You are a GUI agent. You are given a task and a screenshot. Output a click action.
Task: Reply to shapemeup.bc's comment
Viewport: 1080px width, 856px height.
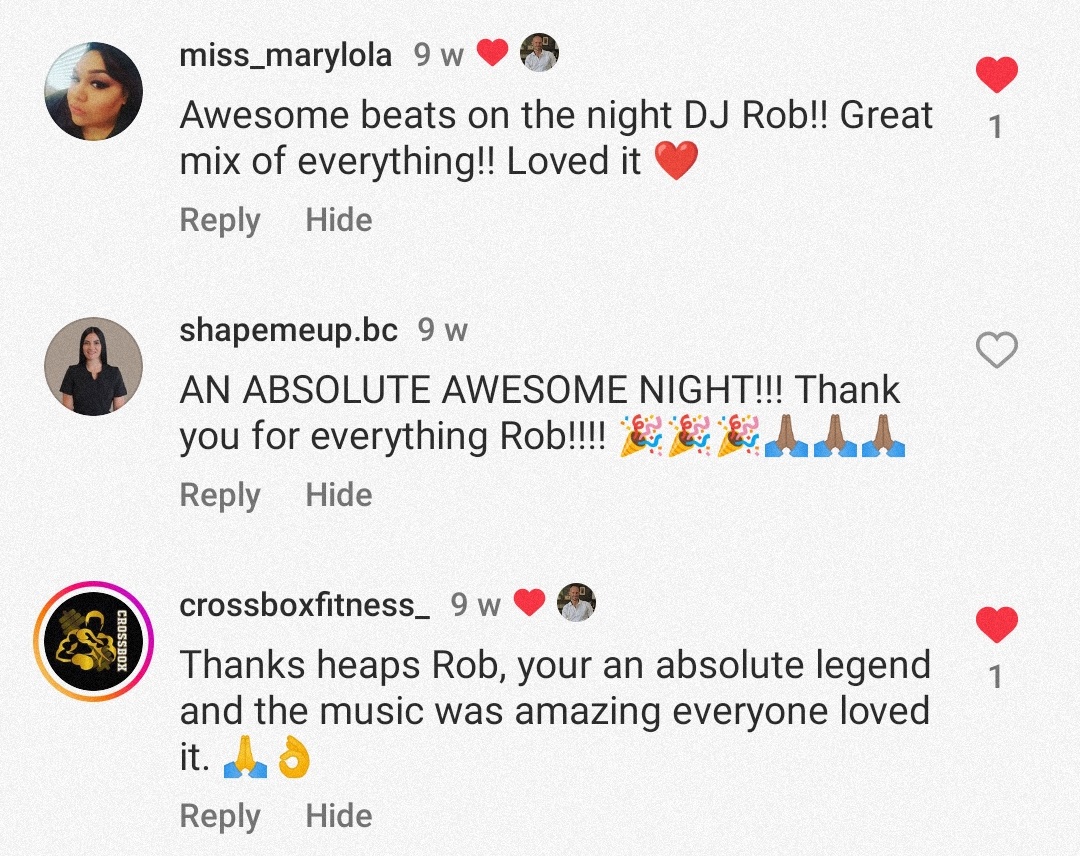tap(220, 495)
